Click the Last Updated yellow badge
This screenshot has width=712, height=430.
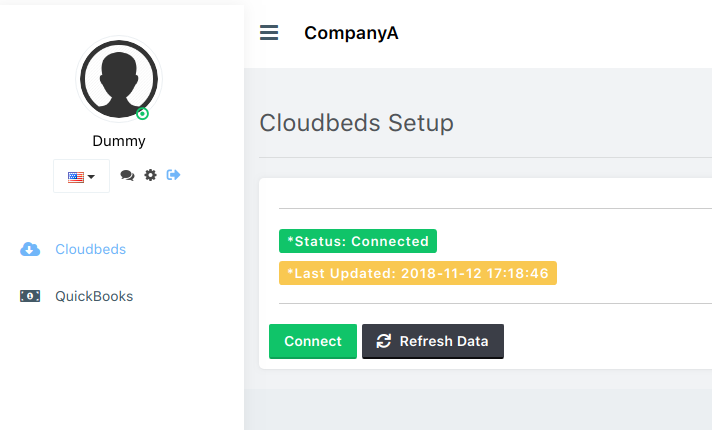click(x=418, y=273)
